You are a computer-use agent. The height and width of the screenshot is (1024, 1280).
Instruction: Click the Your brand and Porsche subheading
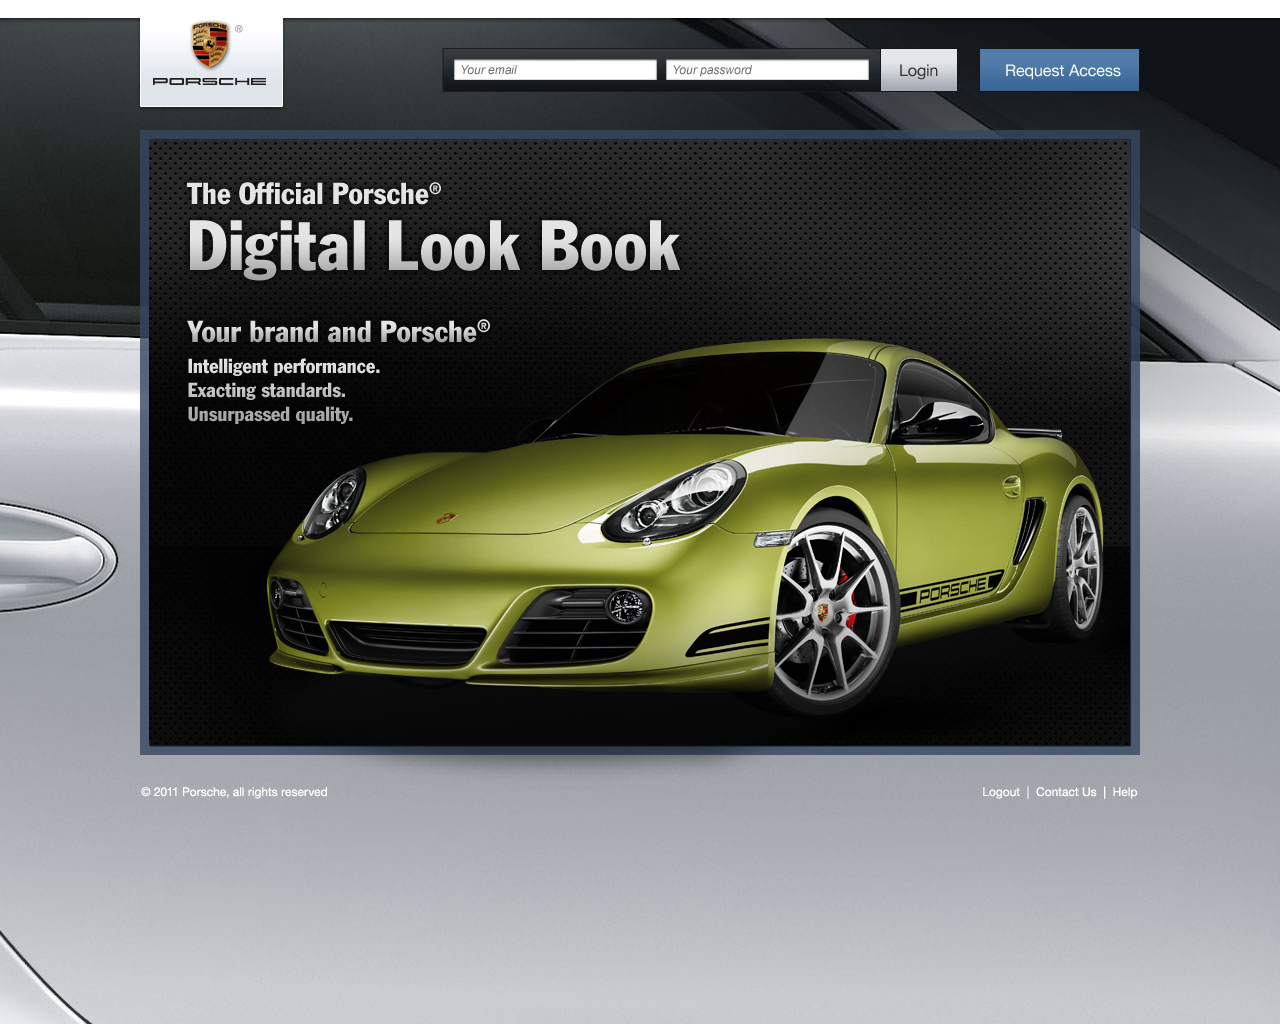click(x=338, y=331)
